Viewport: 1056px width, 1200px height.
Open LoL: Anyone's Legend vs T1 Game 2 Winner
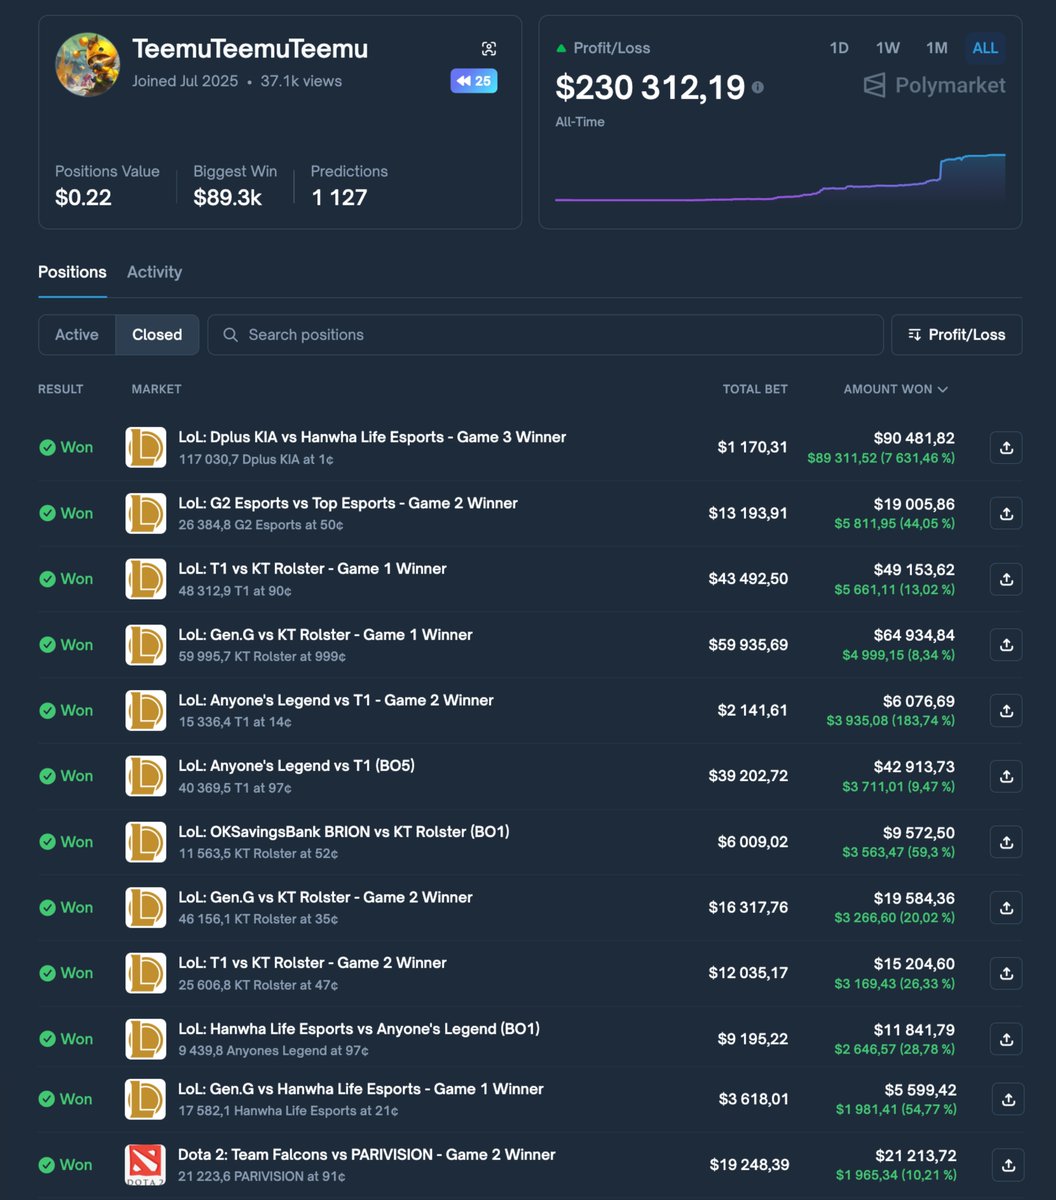(336, 700)
